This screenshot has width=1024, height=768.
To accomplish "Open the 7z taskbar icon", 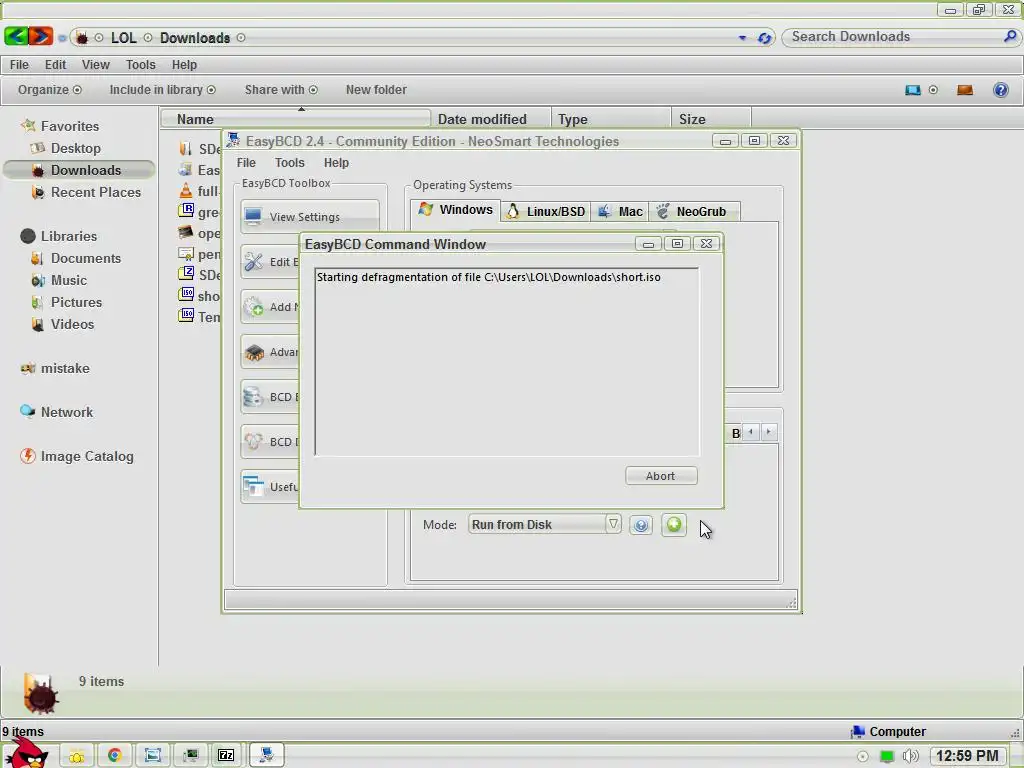I will [226, 756].
